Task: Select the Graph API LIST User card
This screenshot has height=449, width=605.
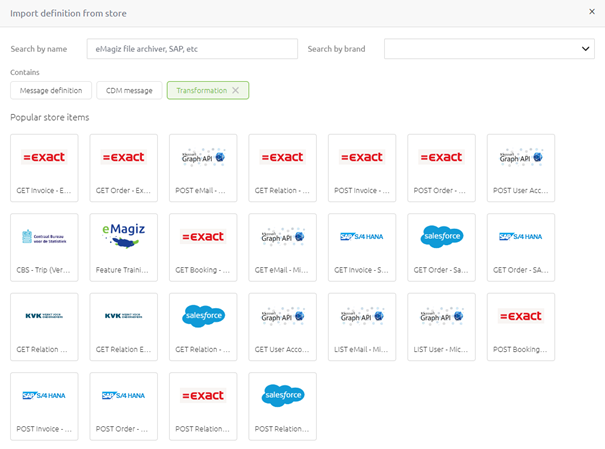Action: click(442, 327)
